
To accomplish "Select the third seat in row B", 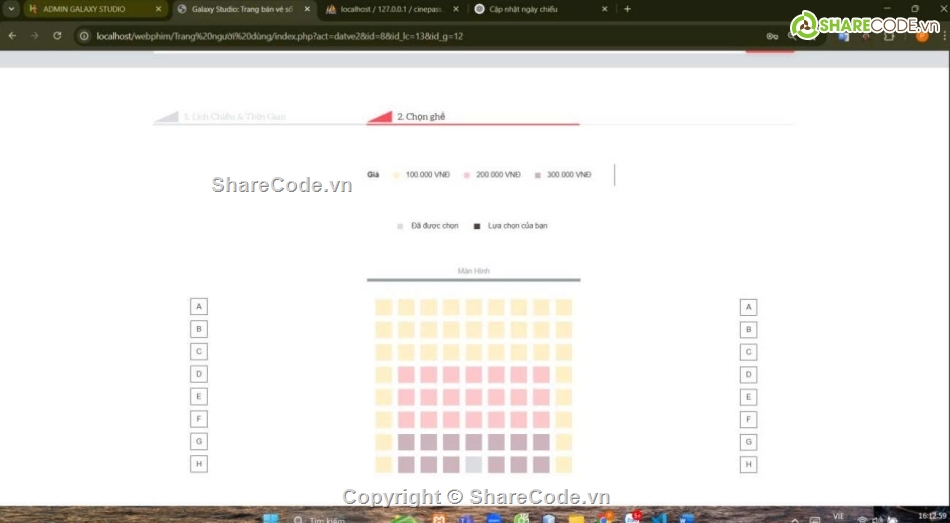I will click(428, 330).
